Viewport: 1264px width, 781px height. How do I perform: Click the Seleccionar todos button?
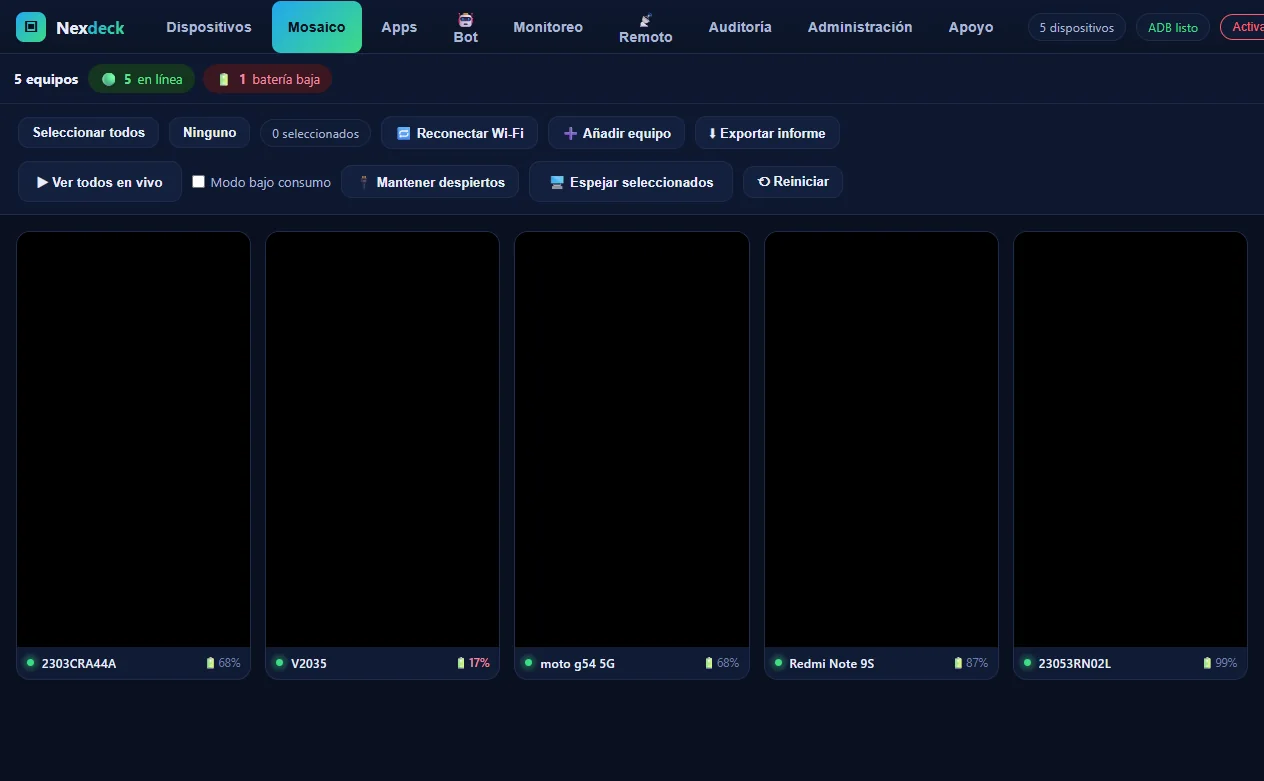(89, 132)
